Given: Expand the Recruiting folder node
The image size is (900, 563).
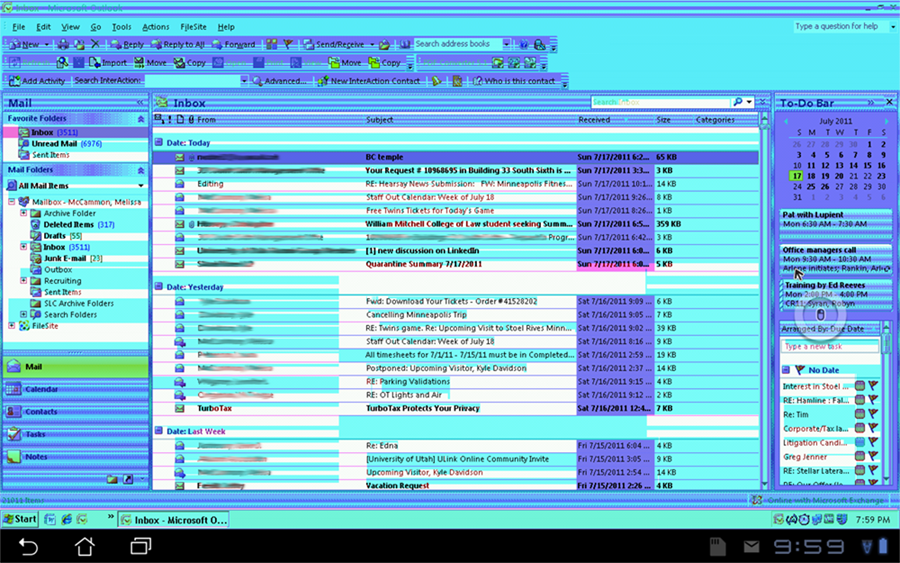Looking at the screenshot, I should (x=24, y=281).
